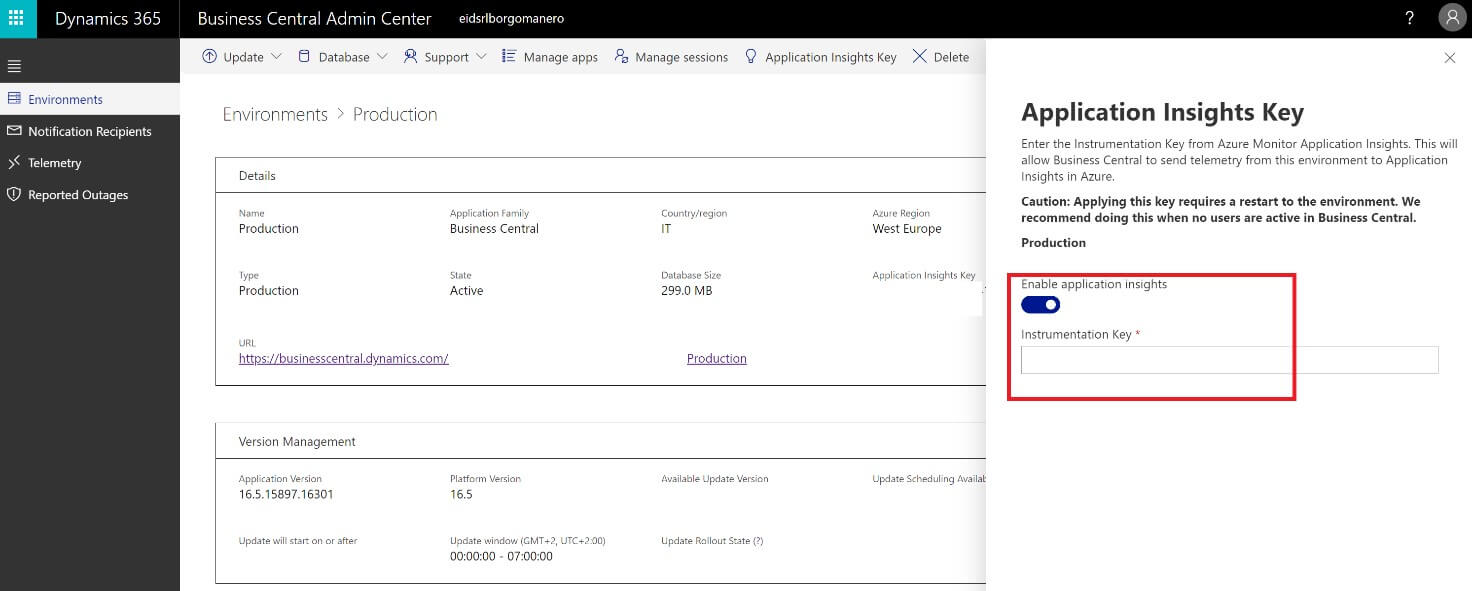Follow the underlined Production link
The width and height of the screenshot is (1472, 591).
click(x=717, y=358)
